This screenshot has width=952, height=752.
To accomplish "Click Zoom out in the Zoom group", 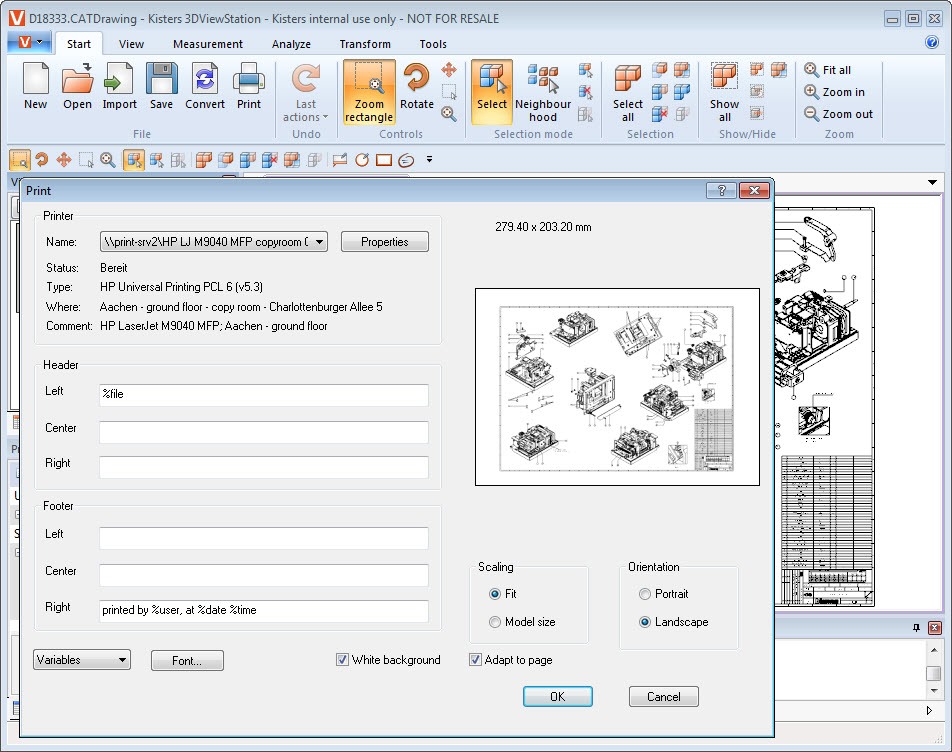I will tap(838, 113).
